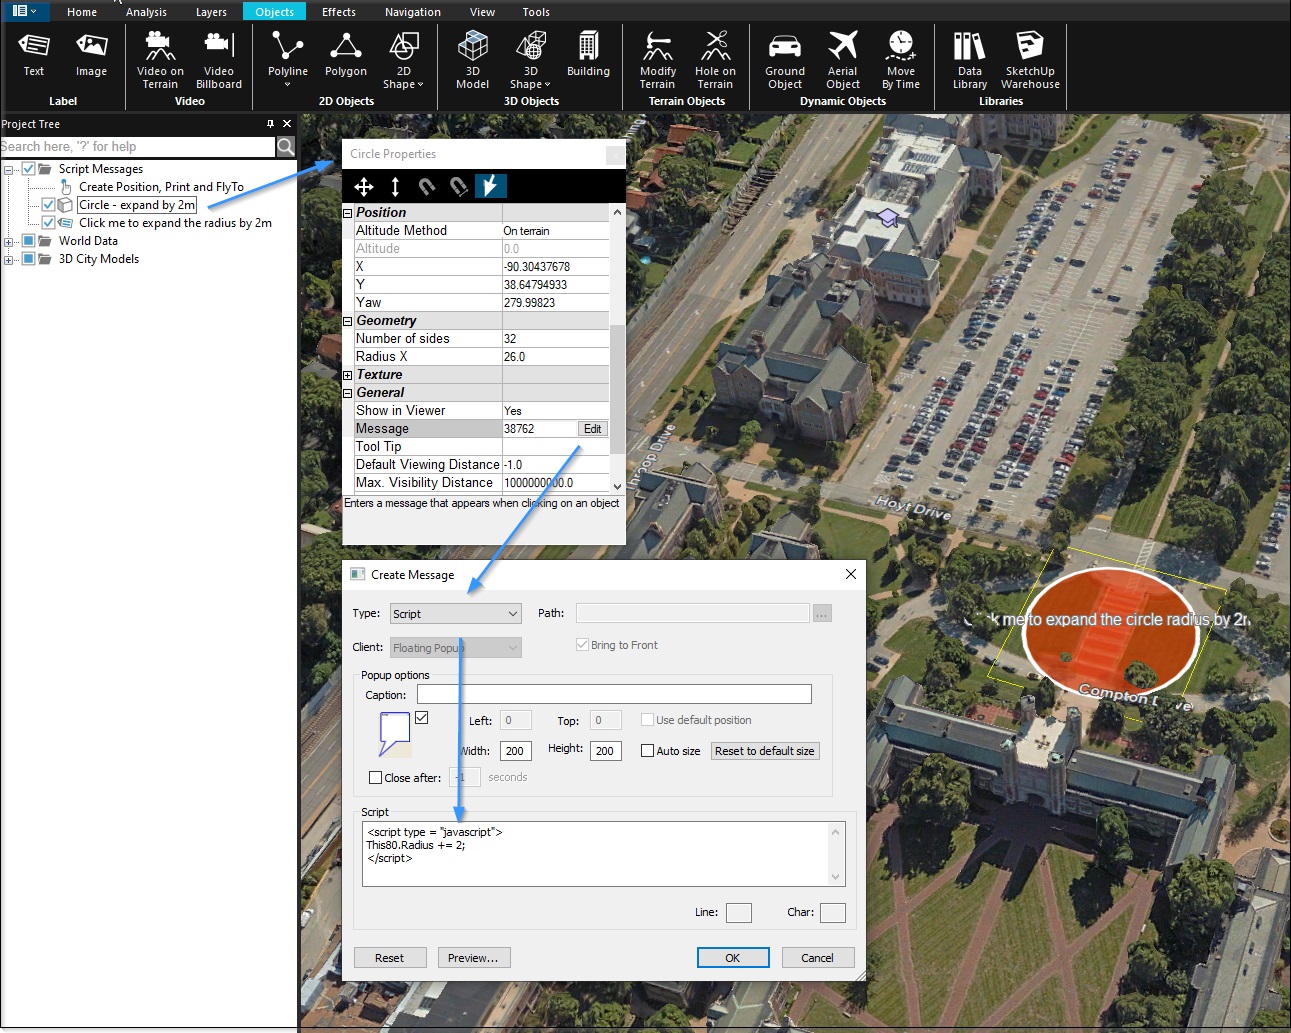Open the Navigation tab

[413, 12]
